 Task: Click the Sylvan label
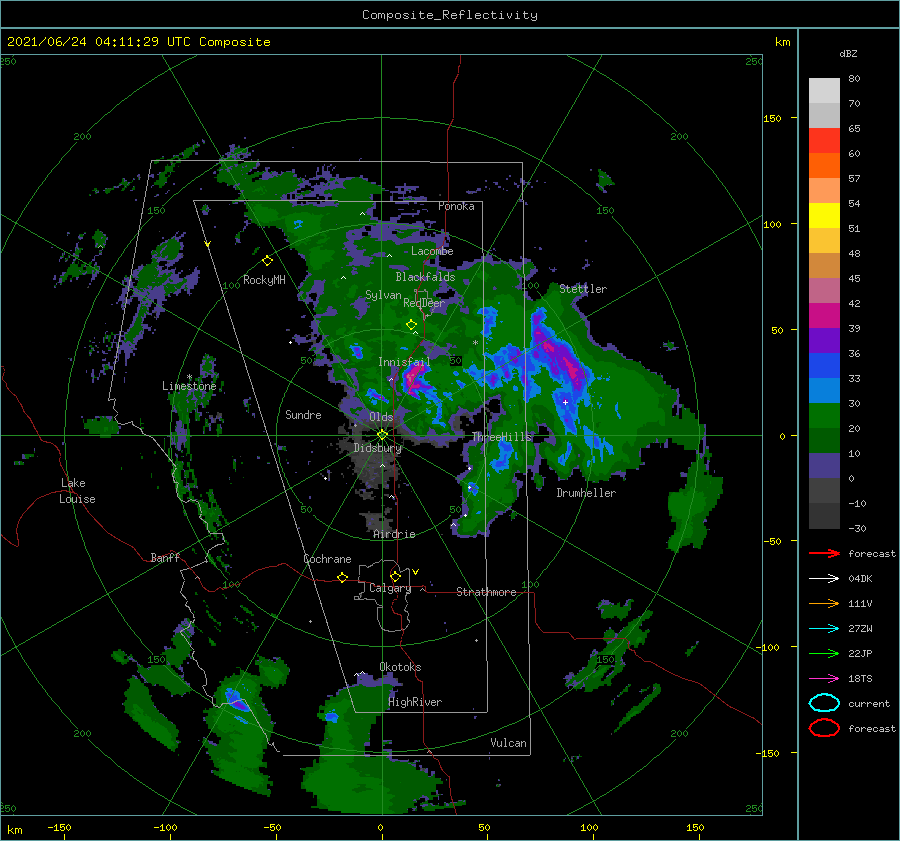click(x=383, y=295)
